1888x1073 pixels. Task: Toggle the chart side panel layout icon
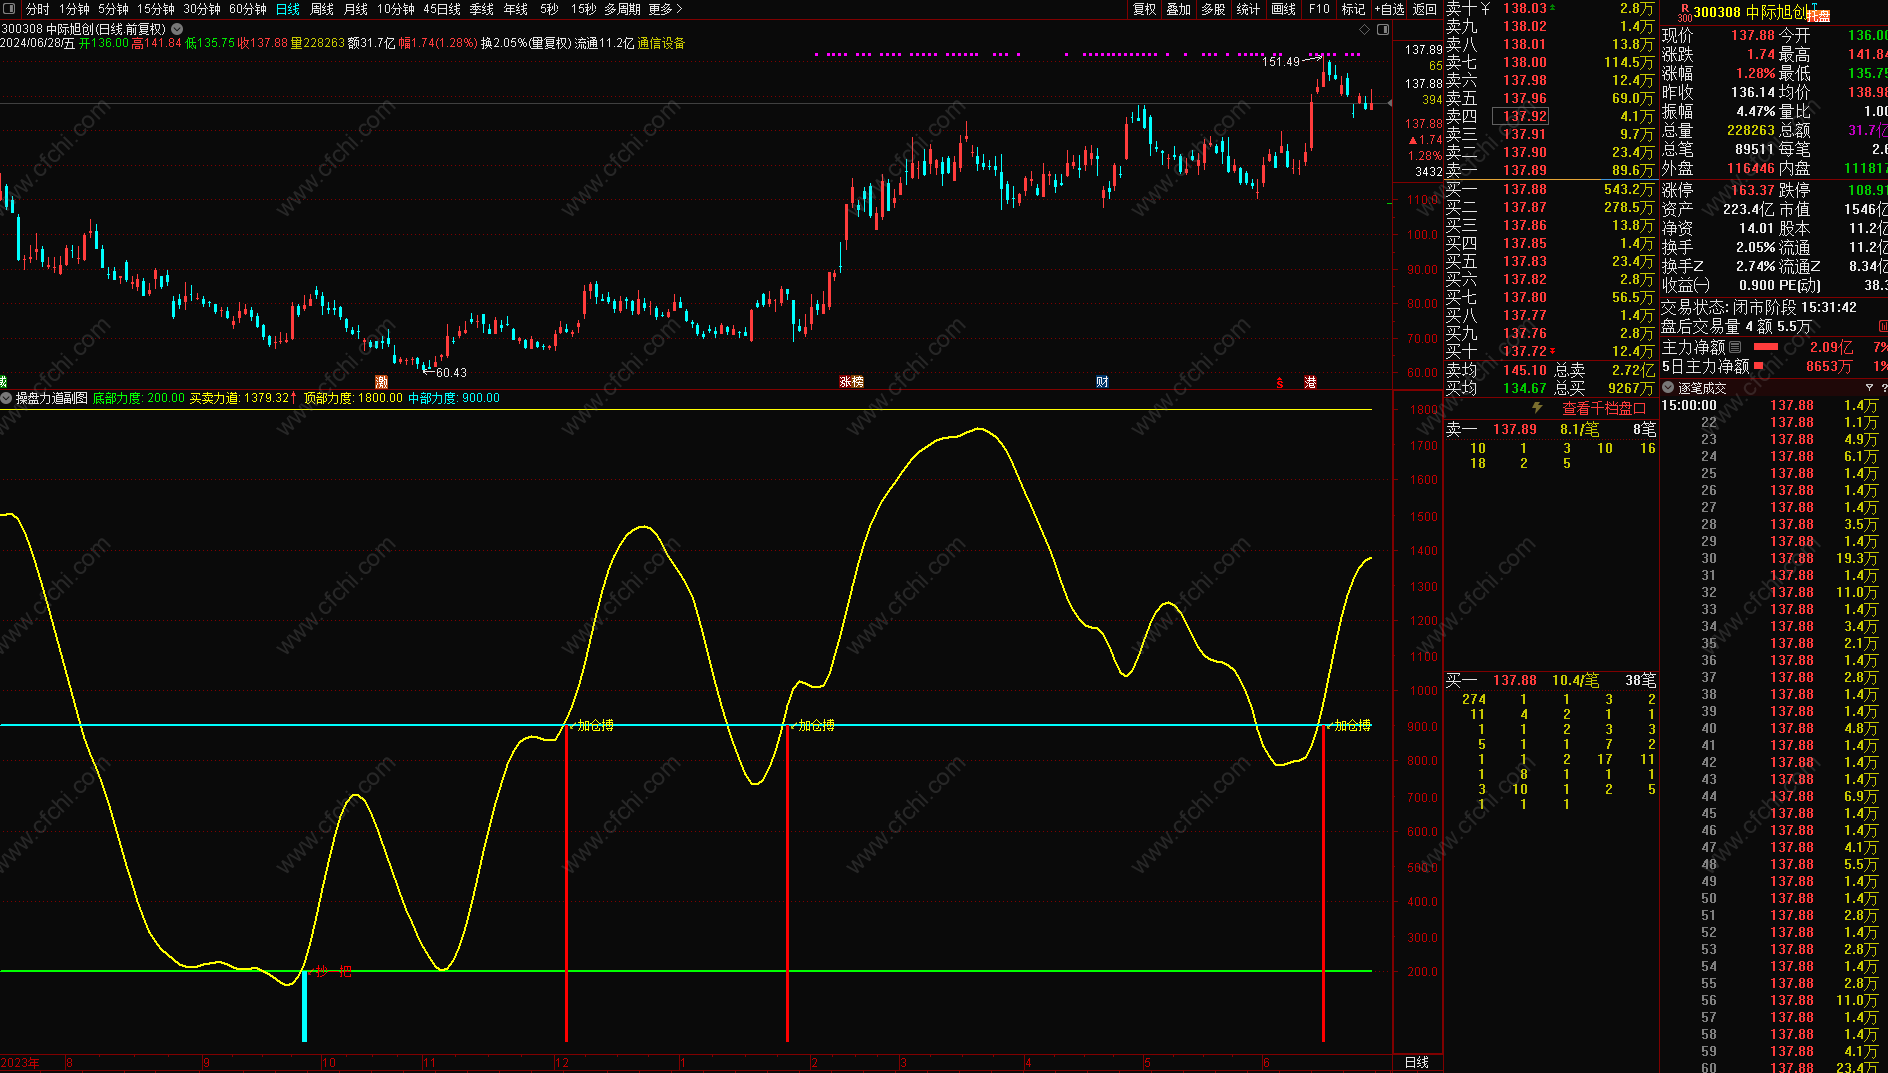1383,29
